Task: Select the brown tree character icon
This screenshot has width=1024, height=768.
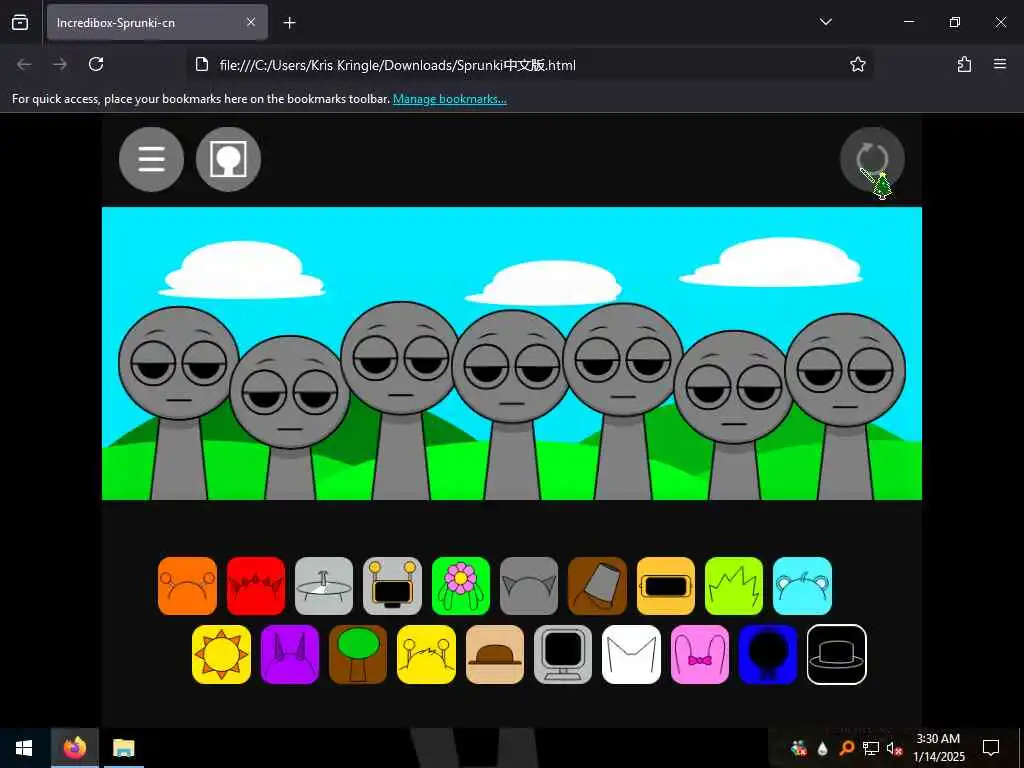Action: tap(358, 654)
